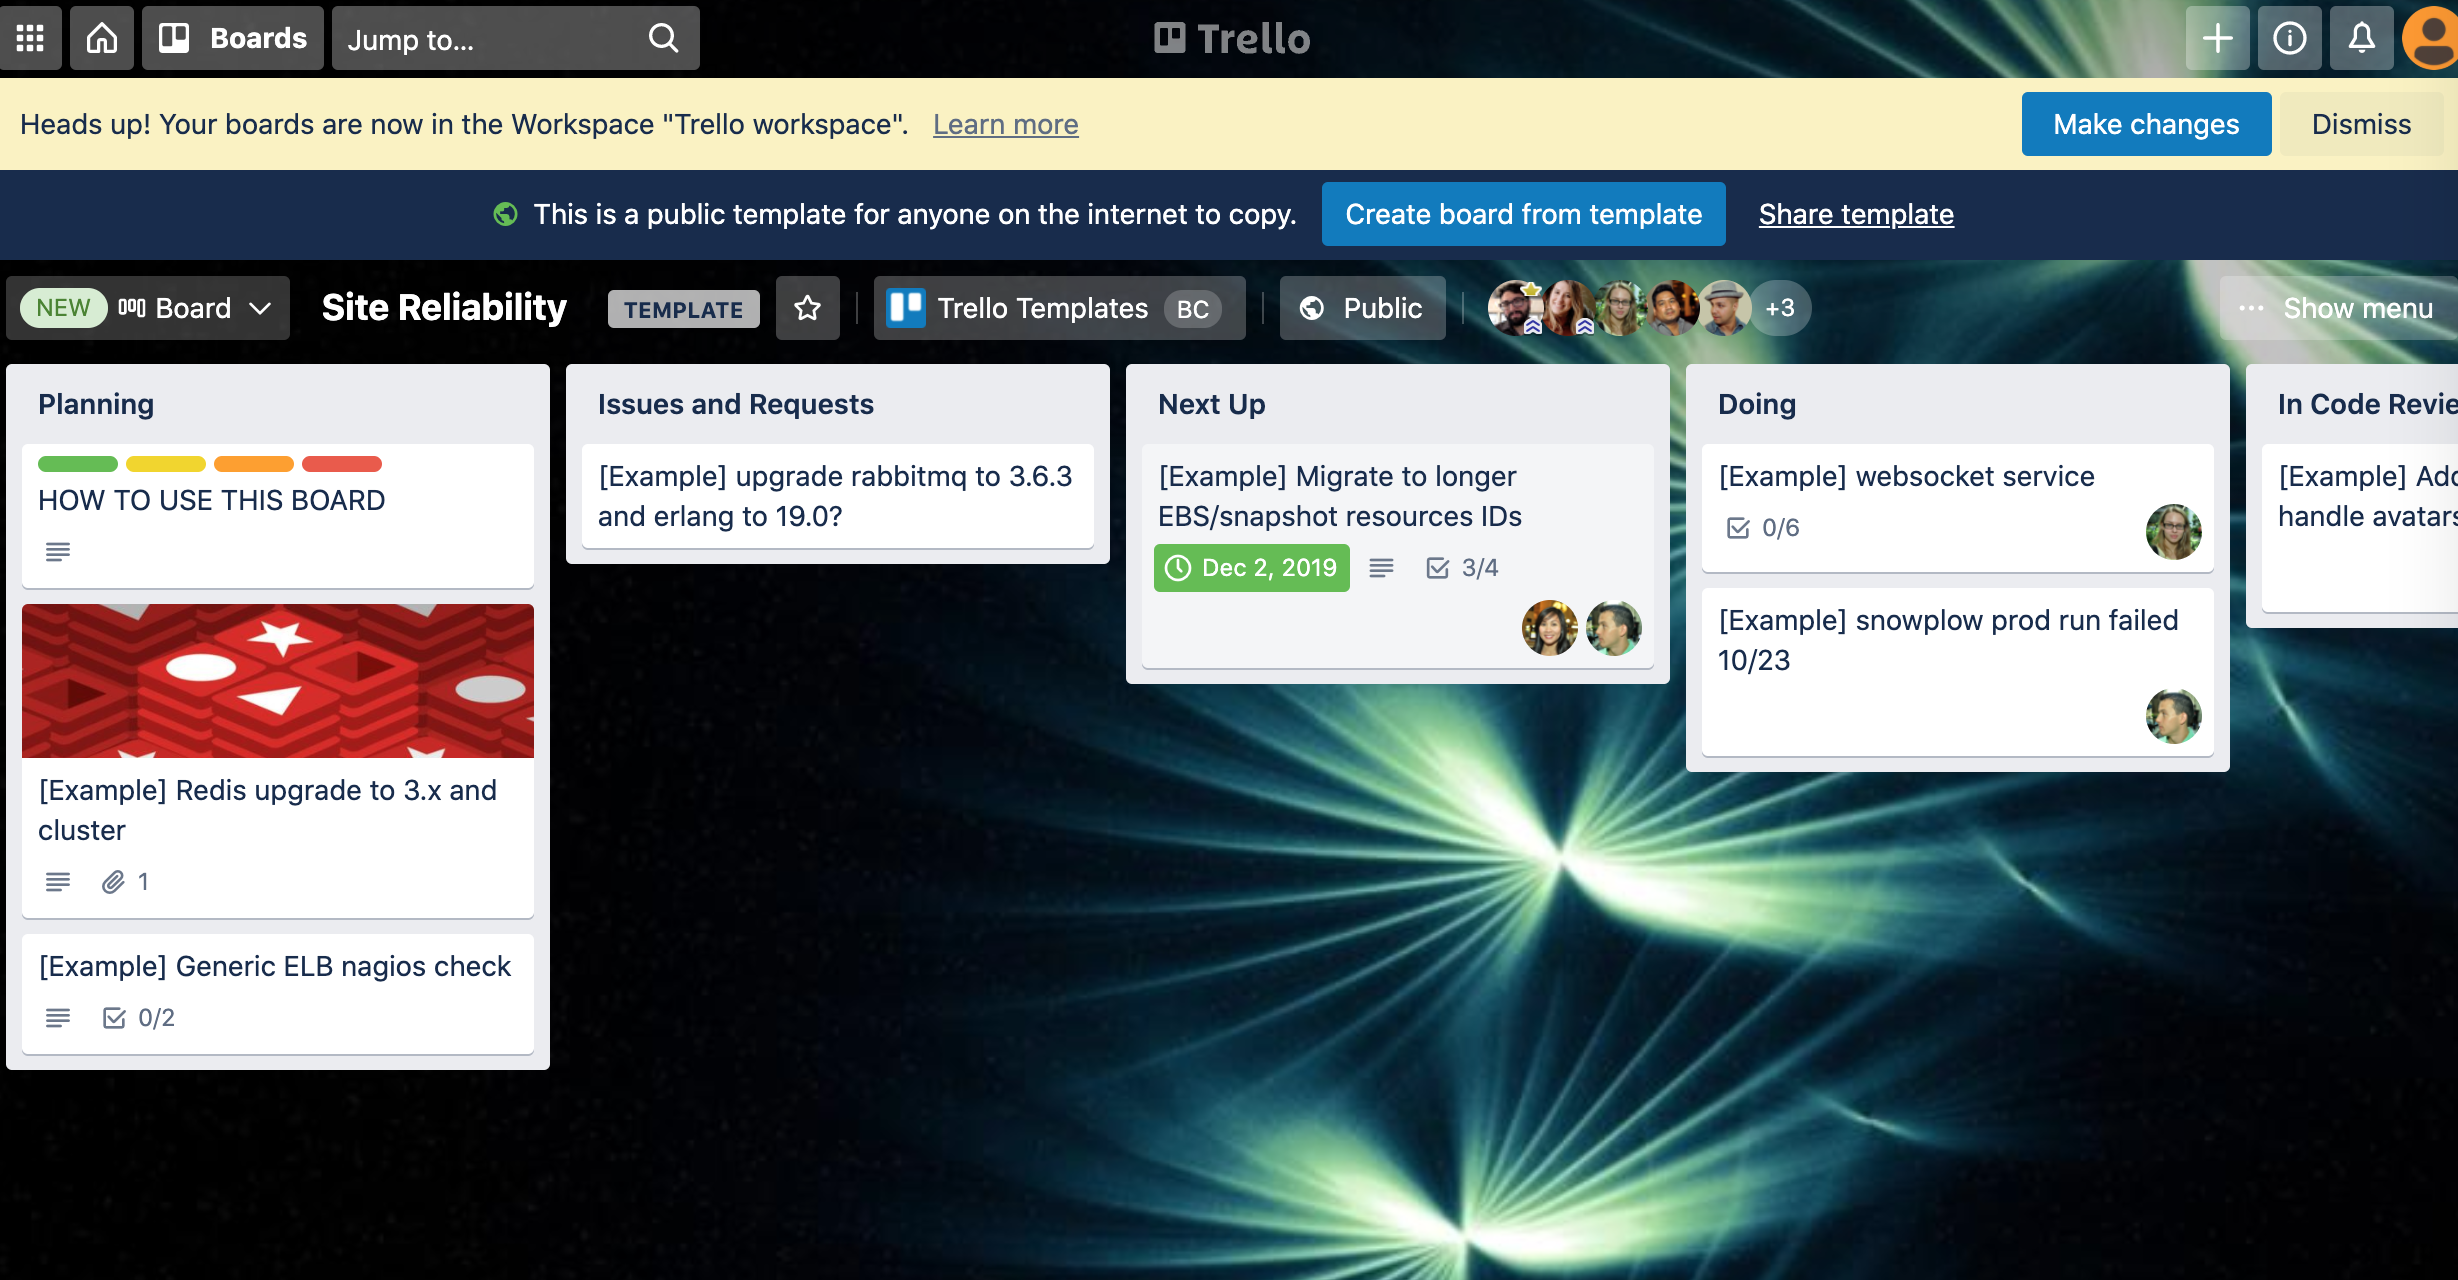Image resolution: width=2458 pixels, height=1280 pixels.
Task: Follow the Learn more link
Action: click(1005, 124)
